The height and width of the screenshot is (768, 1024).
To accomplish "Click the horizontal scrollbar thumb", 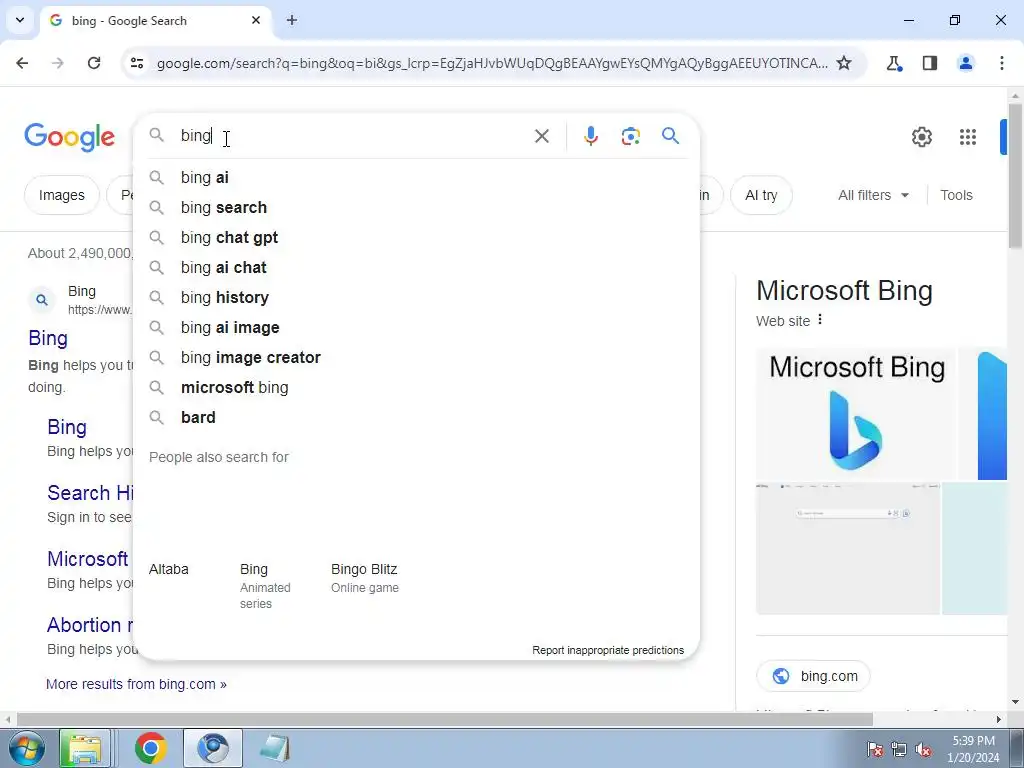I will (444, 719).
